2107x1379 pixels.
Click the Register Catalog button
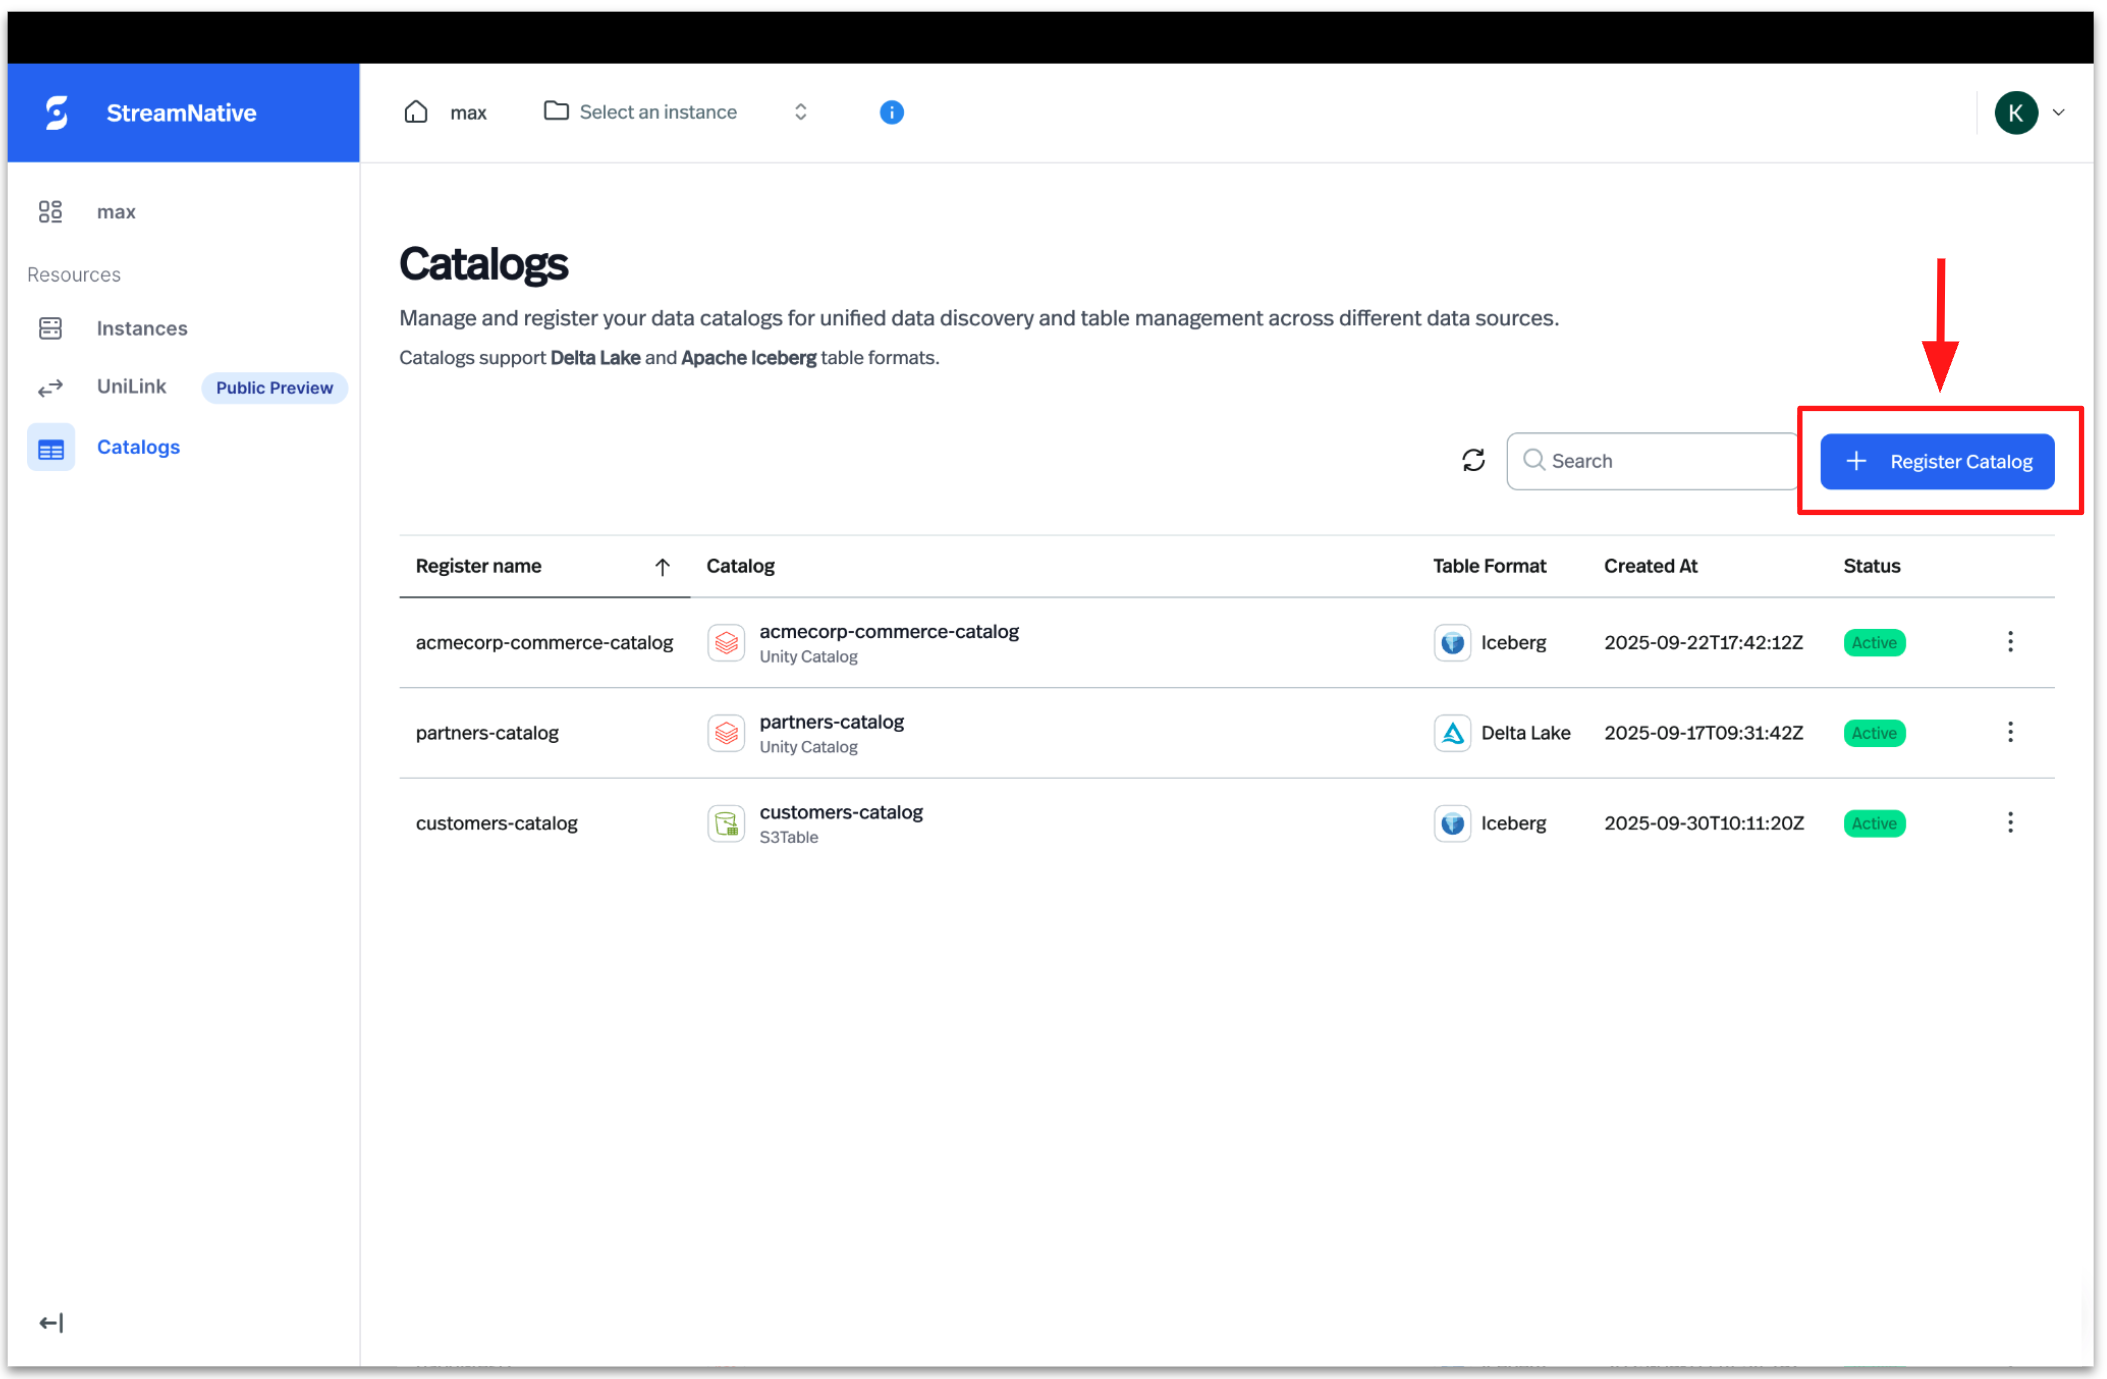point(1937,461)
